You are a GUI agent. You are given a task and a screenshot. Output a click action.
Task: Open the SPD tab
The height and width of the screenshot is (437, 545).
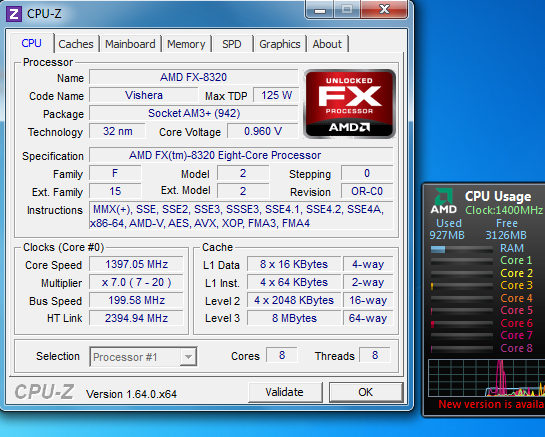pyautogui.click(x=232, y=44)
